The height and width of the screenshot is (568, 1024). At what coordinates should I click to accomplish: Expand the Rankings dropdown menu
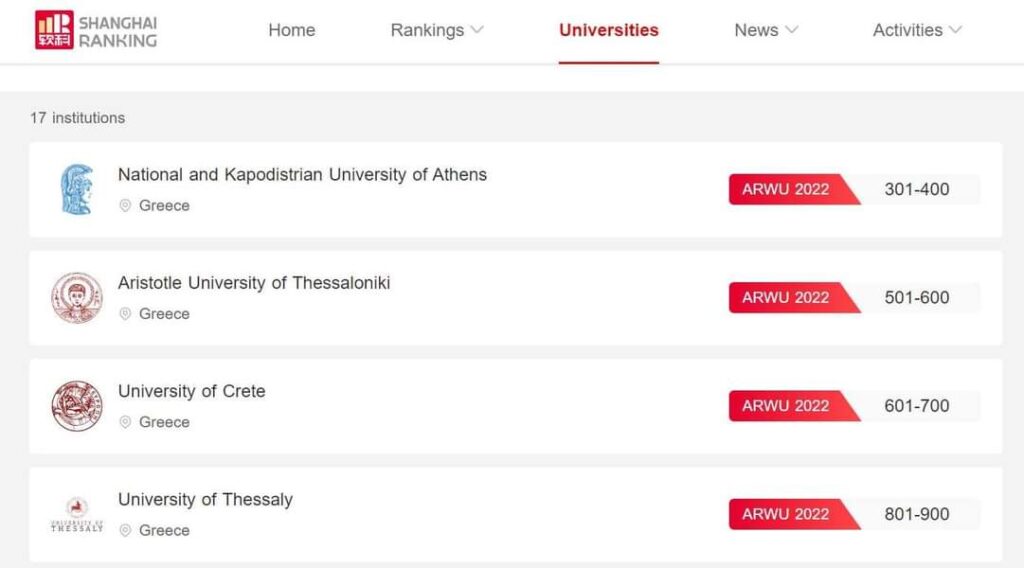[437, 30]
